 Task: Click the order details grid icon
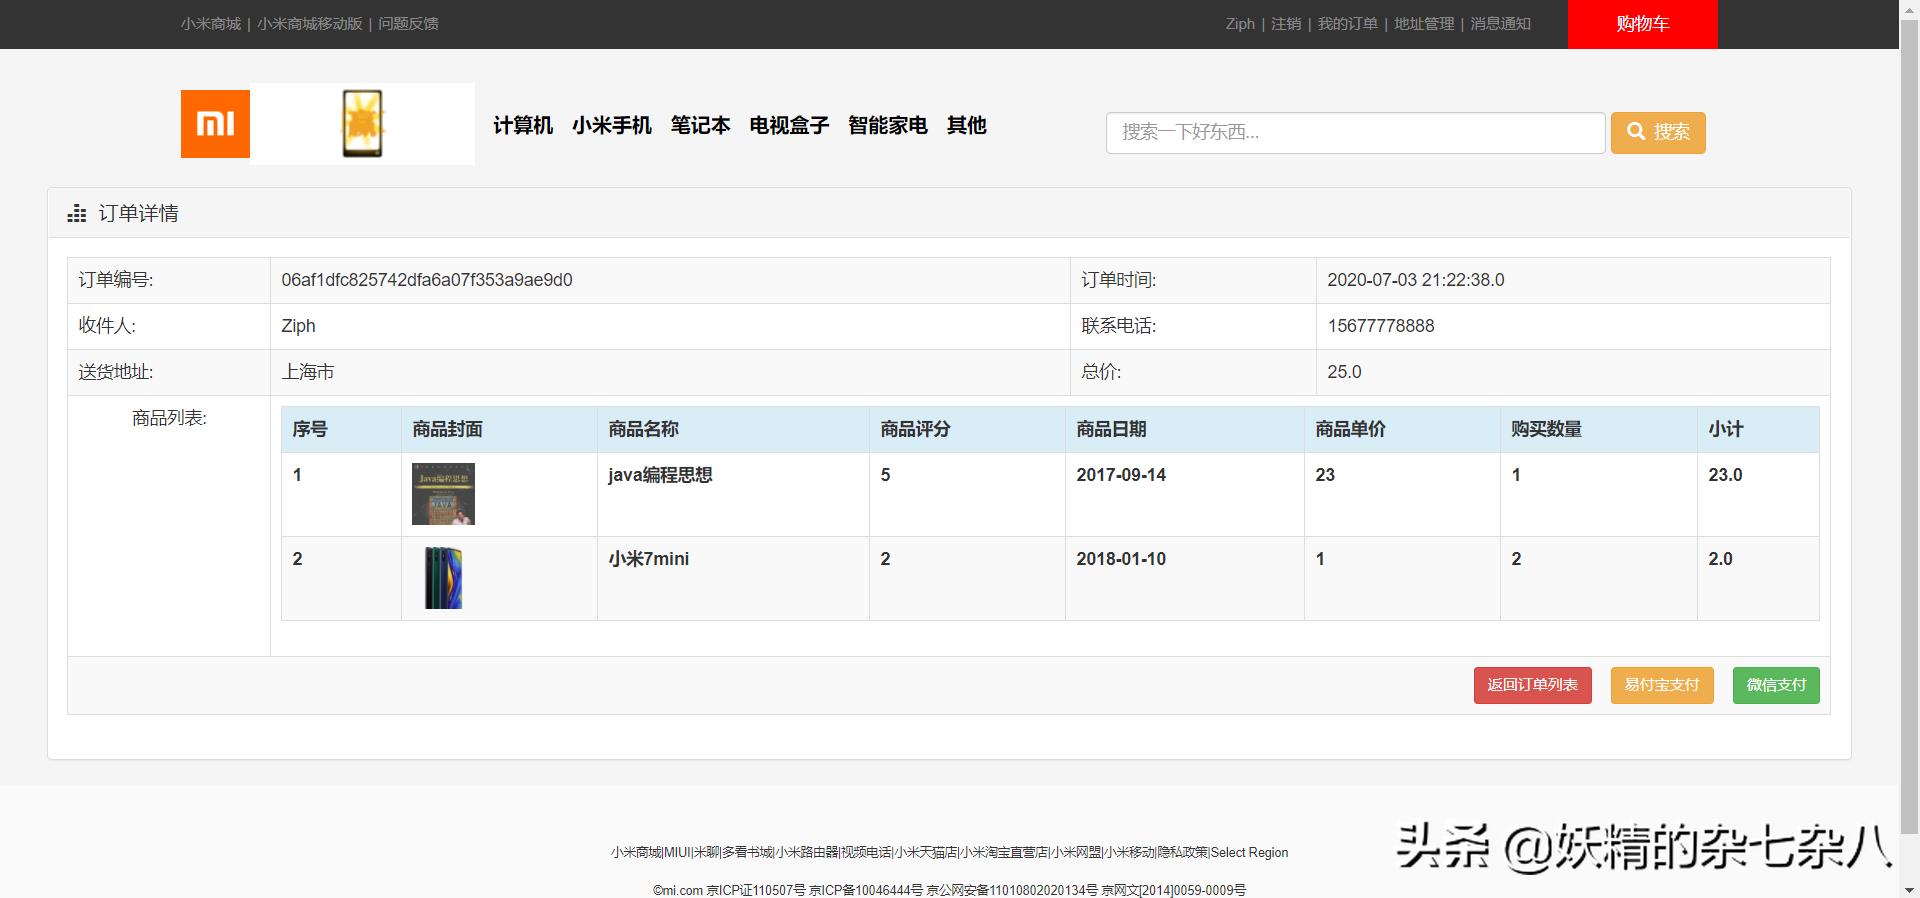click(x=77, y=213)
